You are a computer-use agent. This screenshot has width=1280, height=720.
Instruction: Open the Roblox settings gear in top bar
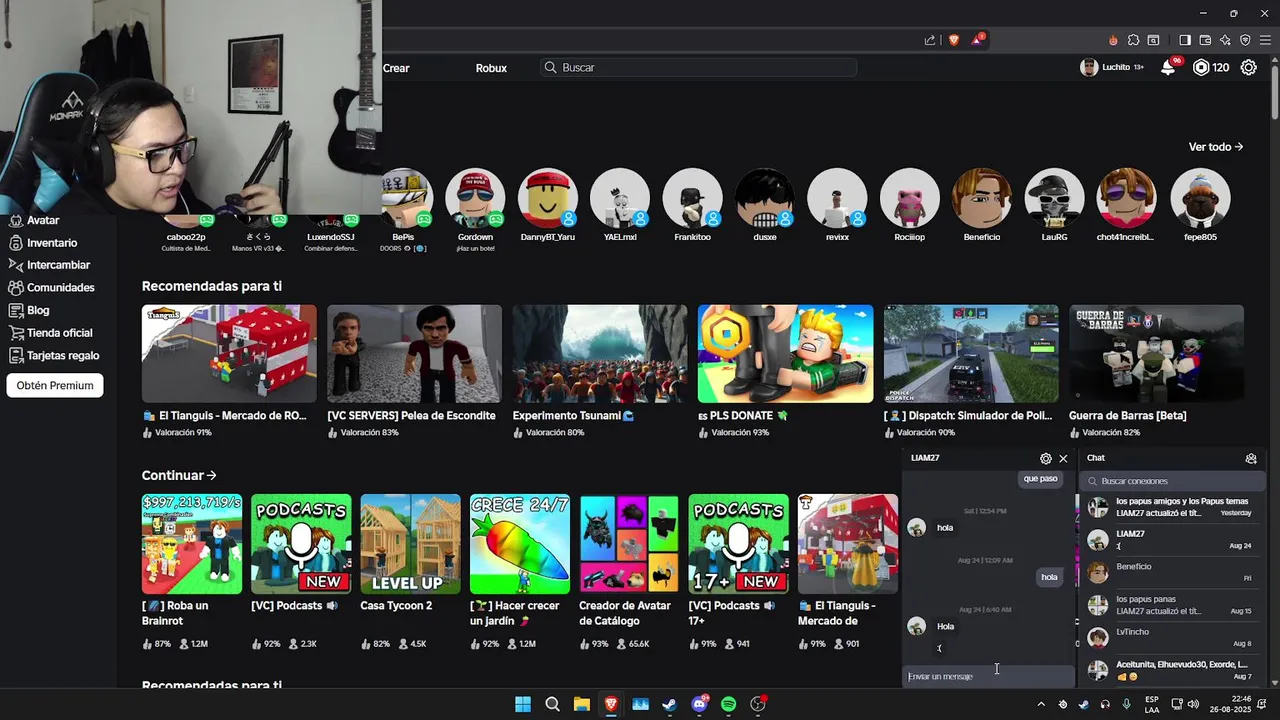point(1249,68)
